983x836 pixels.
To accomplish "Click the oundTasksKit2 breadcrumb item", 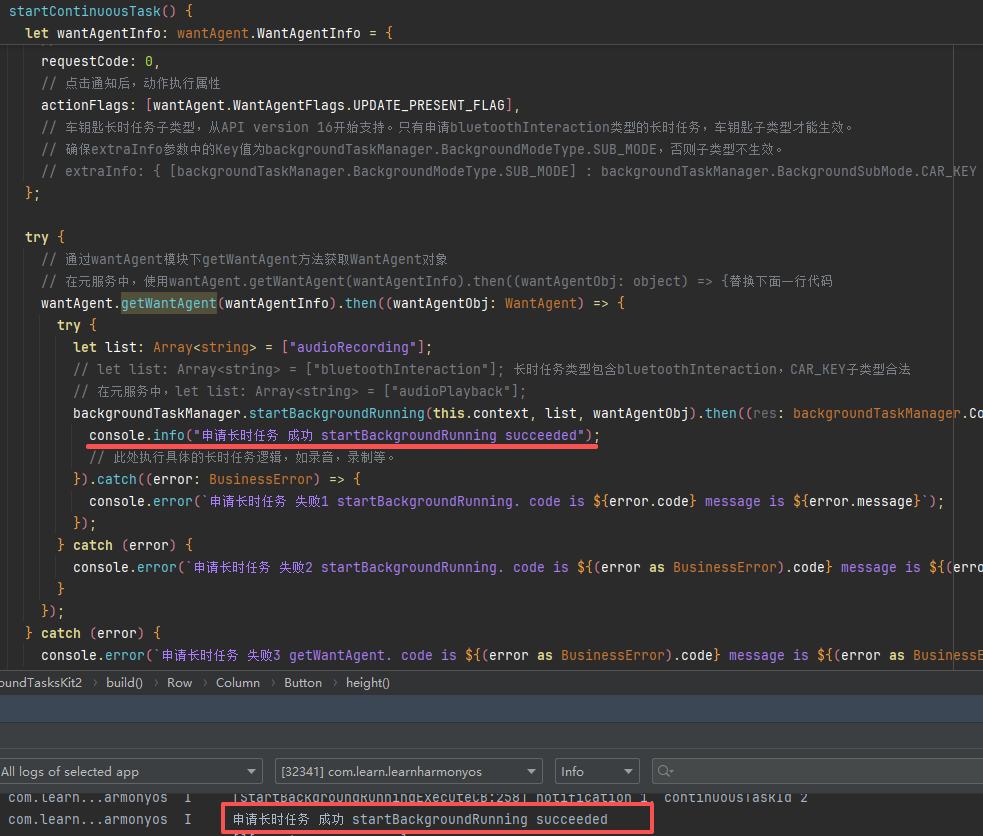I will coord(41,682).
